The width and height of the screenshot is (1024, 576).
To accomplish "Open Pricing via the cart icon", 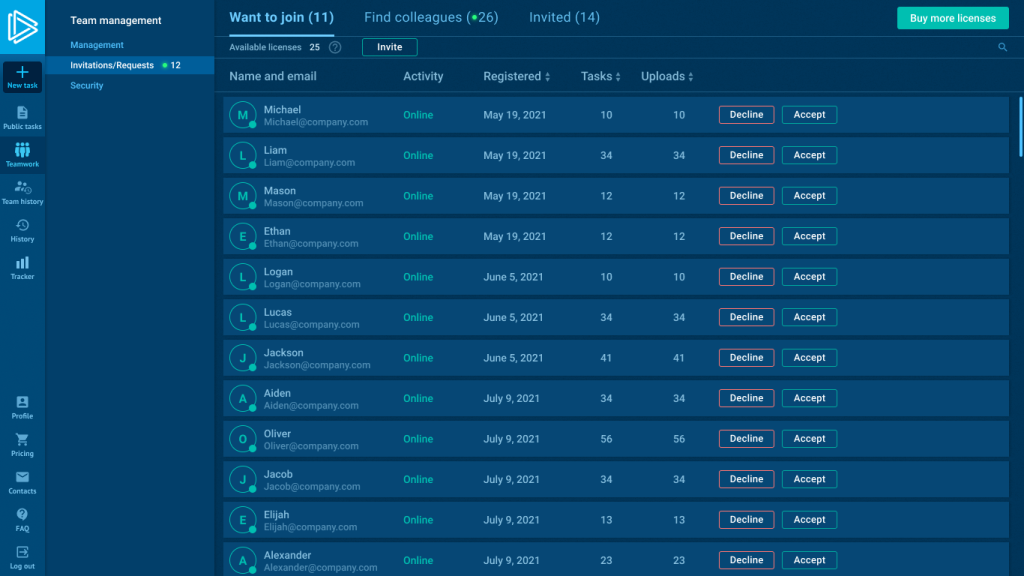I will (22, 440).
